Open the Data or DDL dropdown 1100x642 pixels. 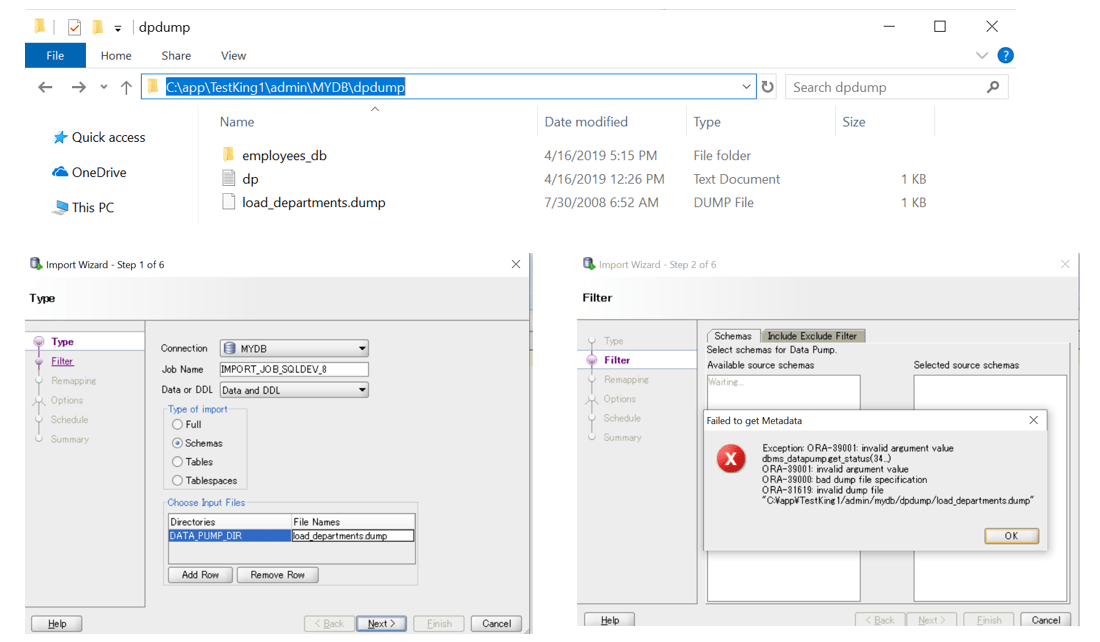[x=294, y=390]
